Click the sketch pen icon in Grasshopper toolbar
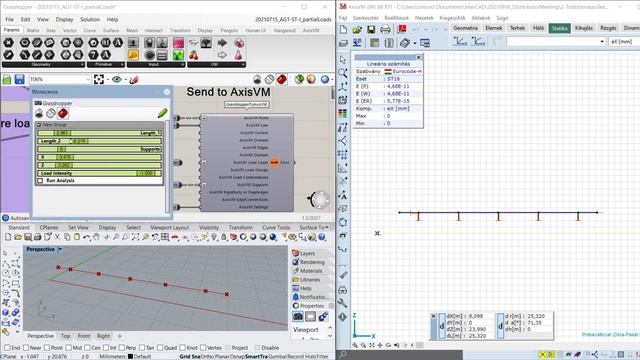The image size is (640, 360). [x=133, y=80]
